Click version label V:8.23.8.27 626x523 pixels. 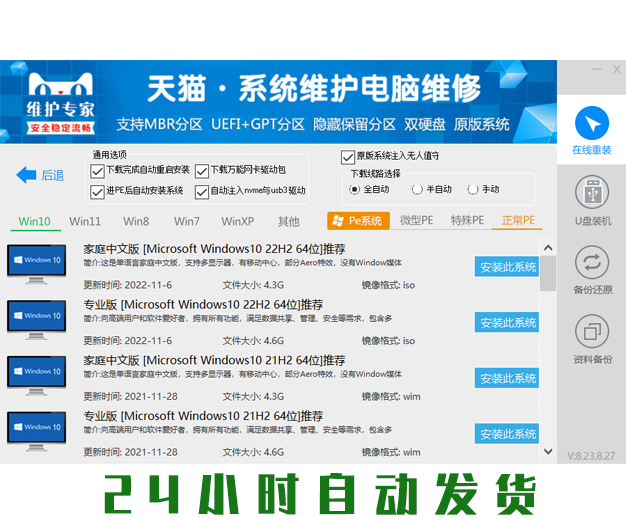tap(591, 456)
